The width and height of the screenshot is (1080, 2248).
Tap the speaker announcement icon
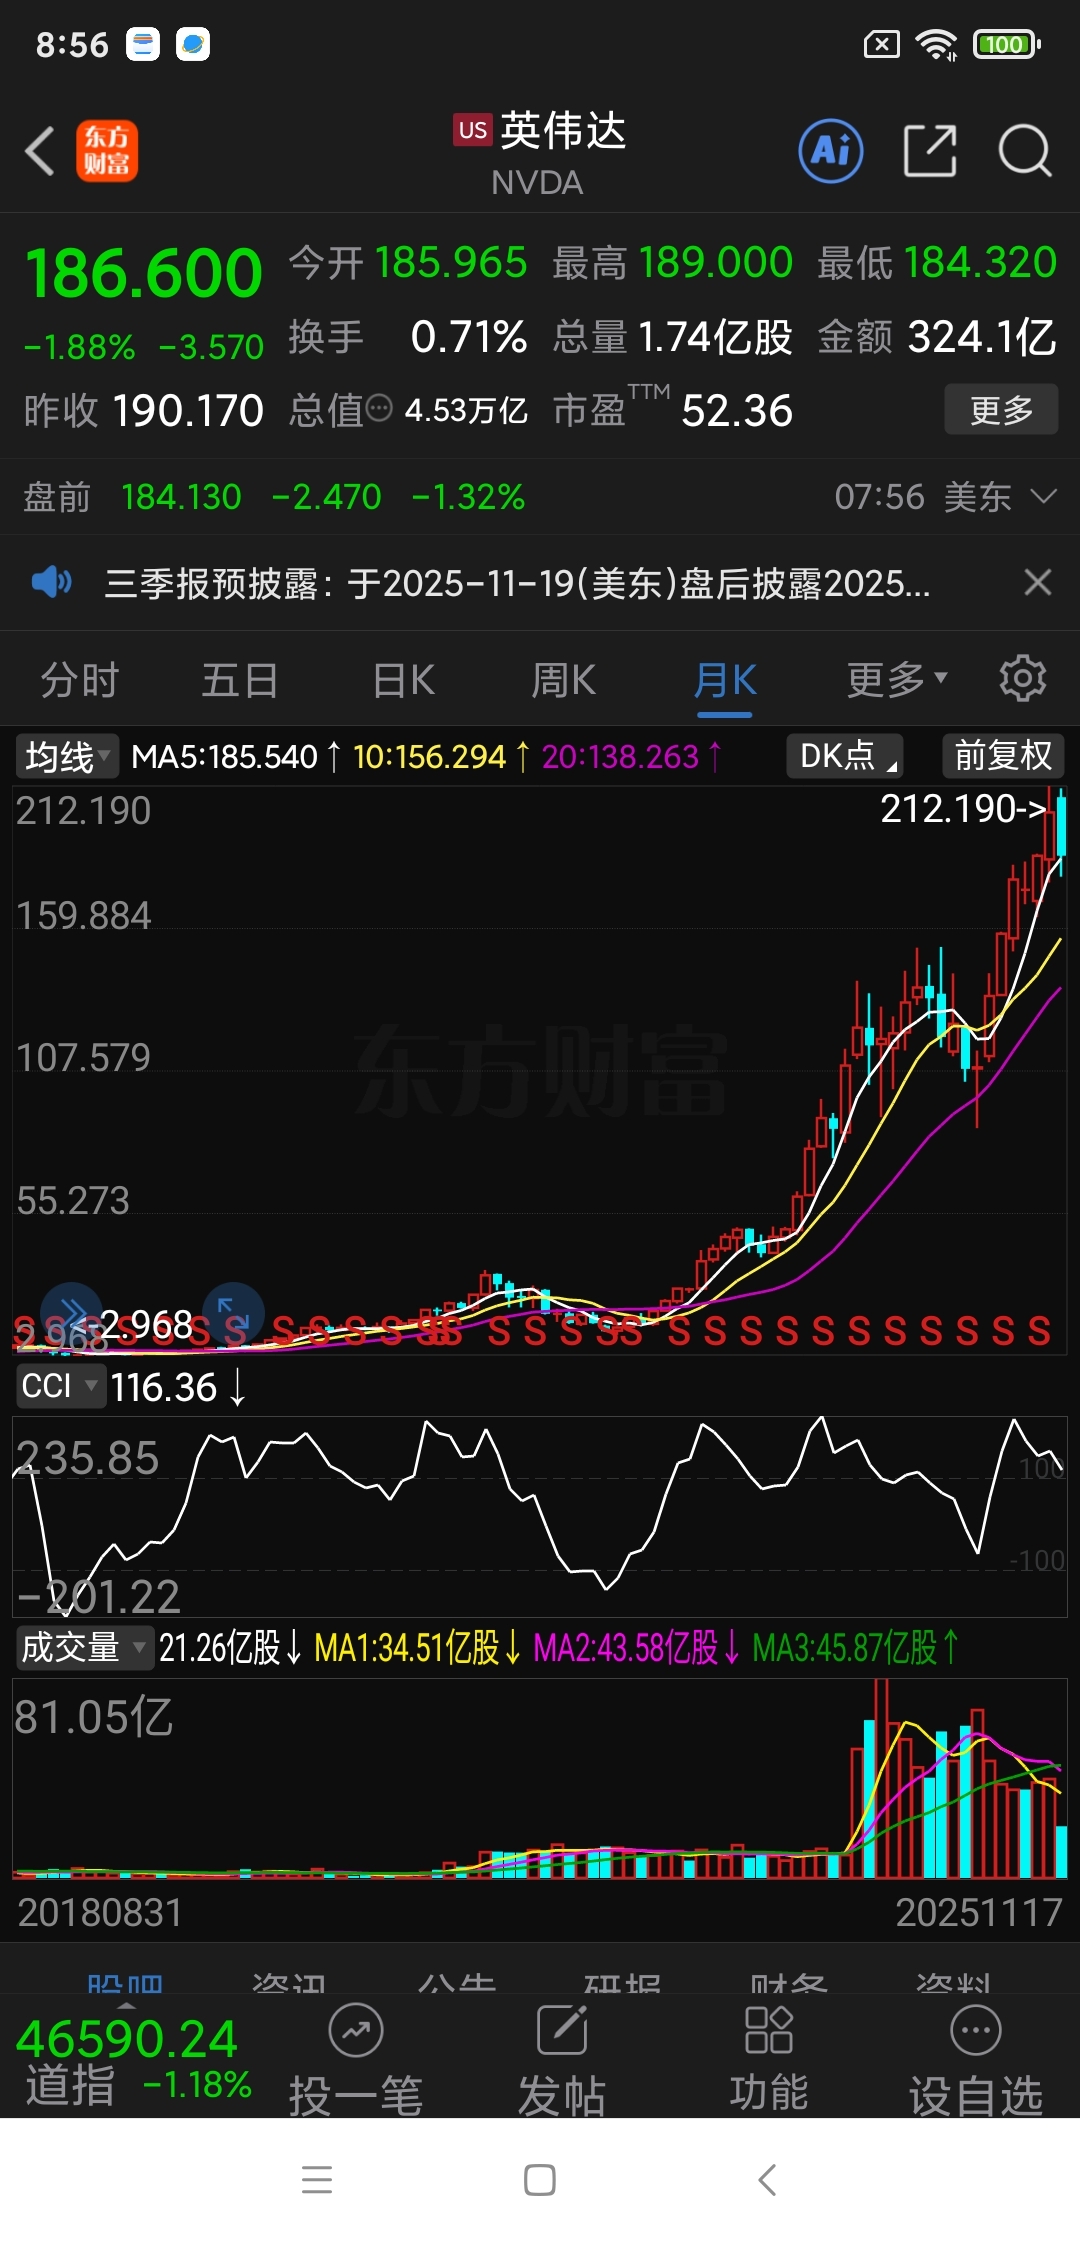pos(52,582)
